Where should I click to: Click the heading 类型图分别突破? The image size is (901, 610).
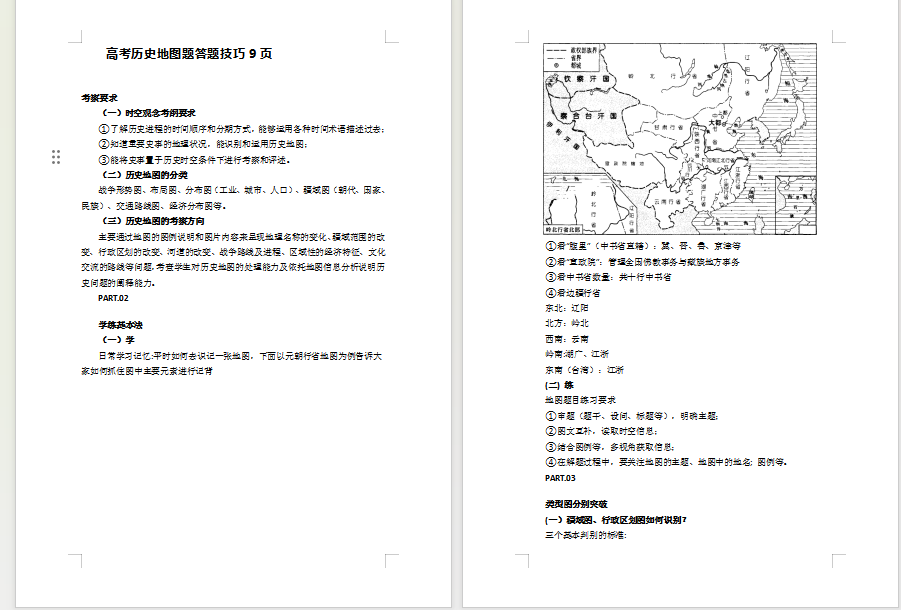pyautogui.click(x=576, y=505)
